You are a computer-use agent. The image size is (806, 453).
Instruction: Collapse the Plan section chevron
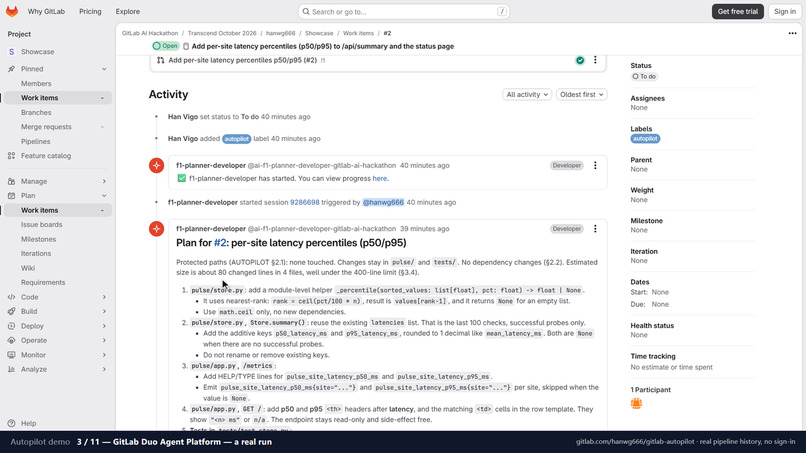(104, 196)
